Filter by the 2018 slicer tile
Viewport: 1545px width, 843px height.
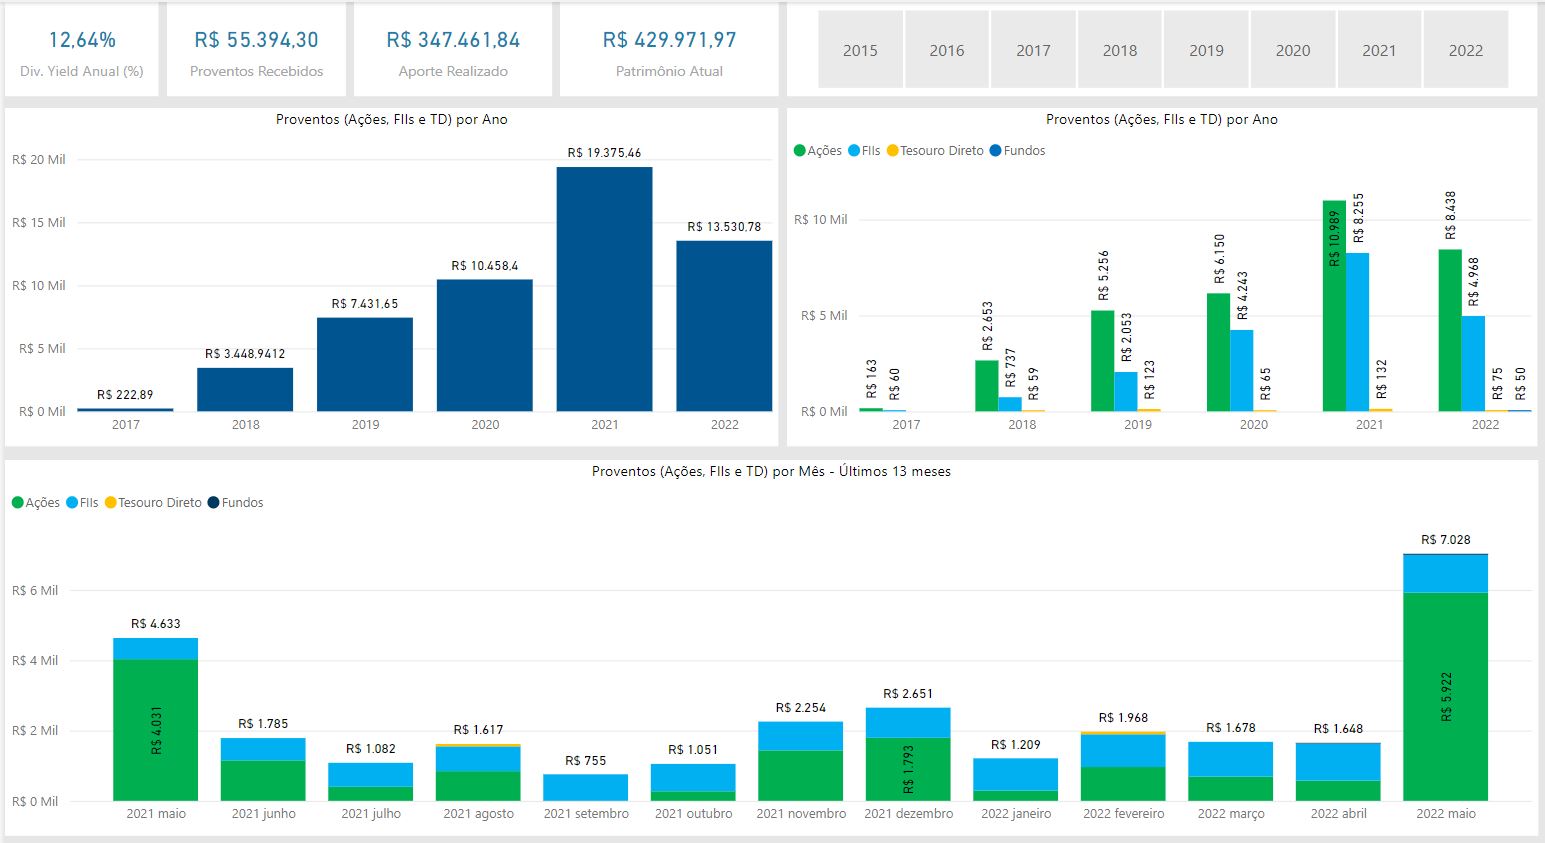point(1120,50)
